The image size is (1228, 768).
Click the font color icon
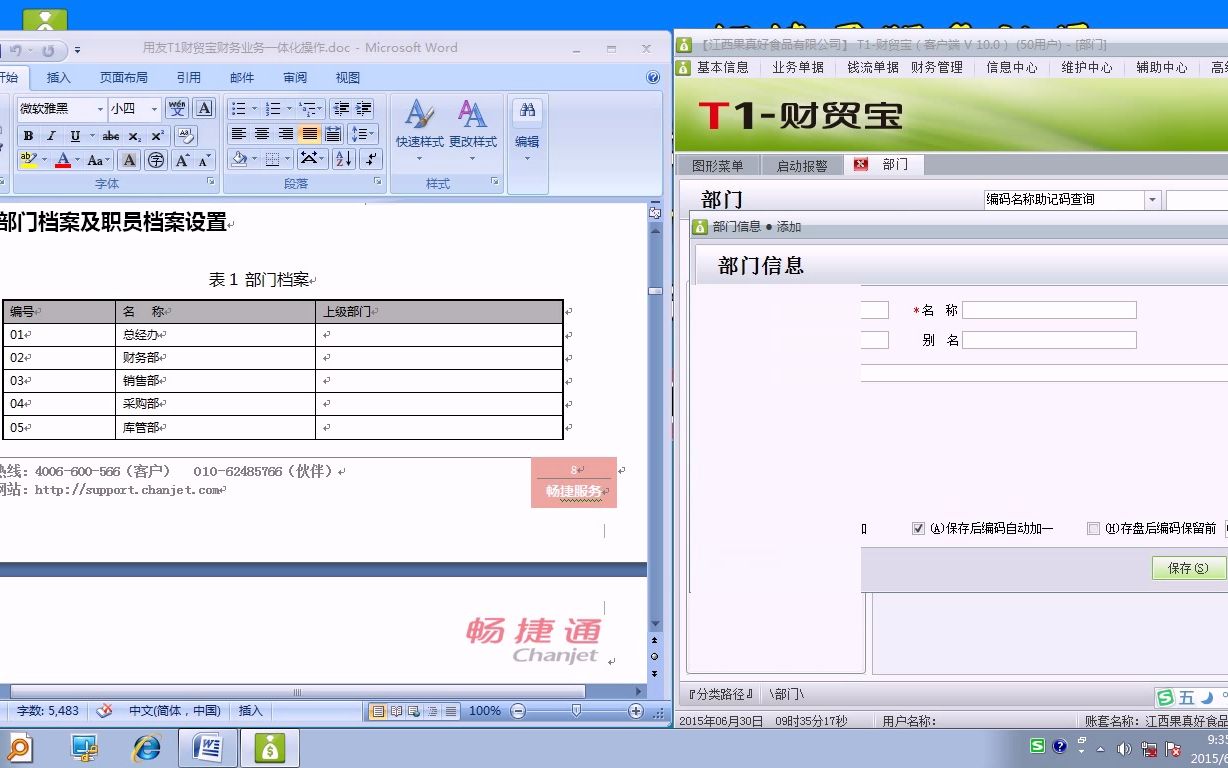coord(62,160)
